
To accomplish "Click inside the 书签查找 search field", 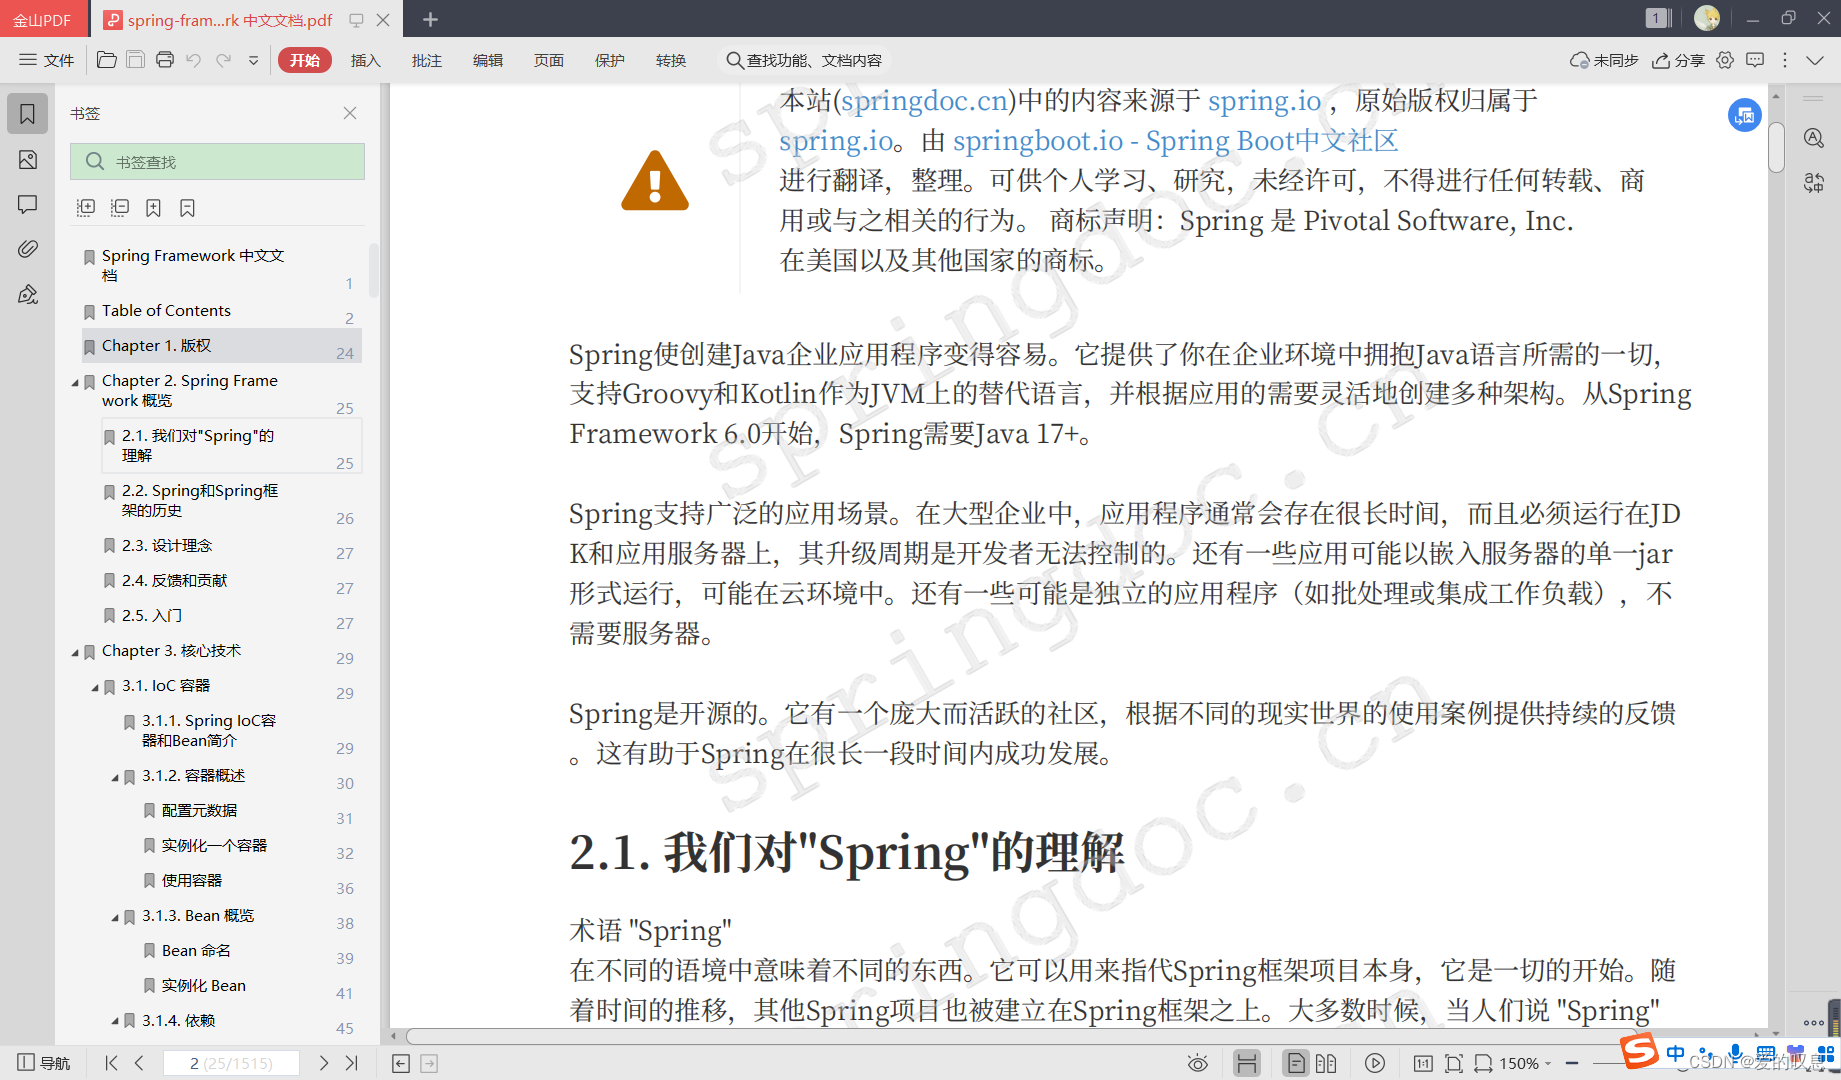I will tap(217, 161).
